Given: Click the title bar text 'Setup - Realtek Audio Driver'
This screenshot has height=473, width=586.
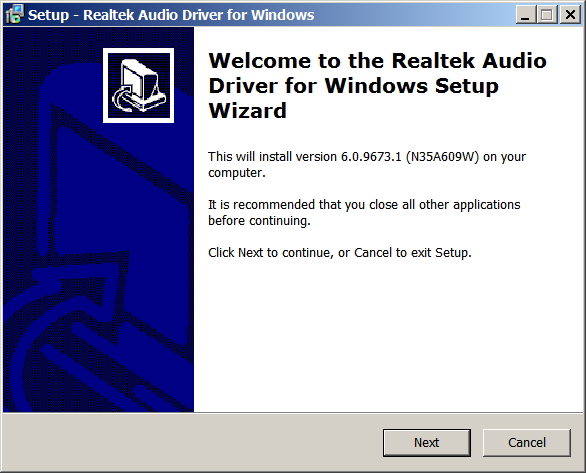Looking at the screenshot, I should [140, 15].
